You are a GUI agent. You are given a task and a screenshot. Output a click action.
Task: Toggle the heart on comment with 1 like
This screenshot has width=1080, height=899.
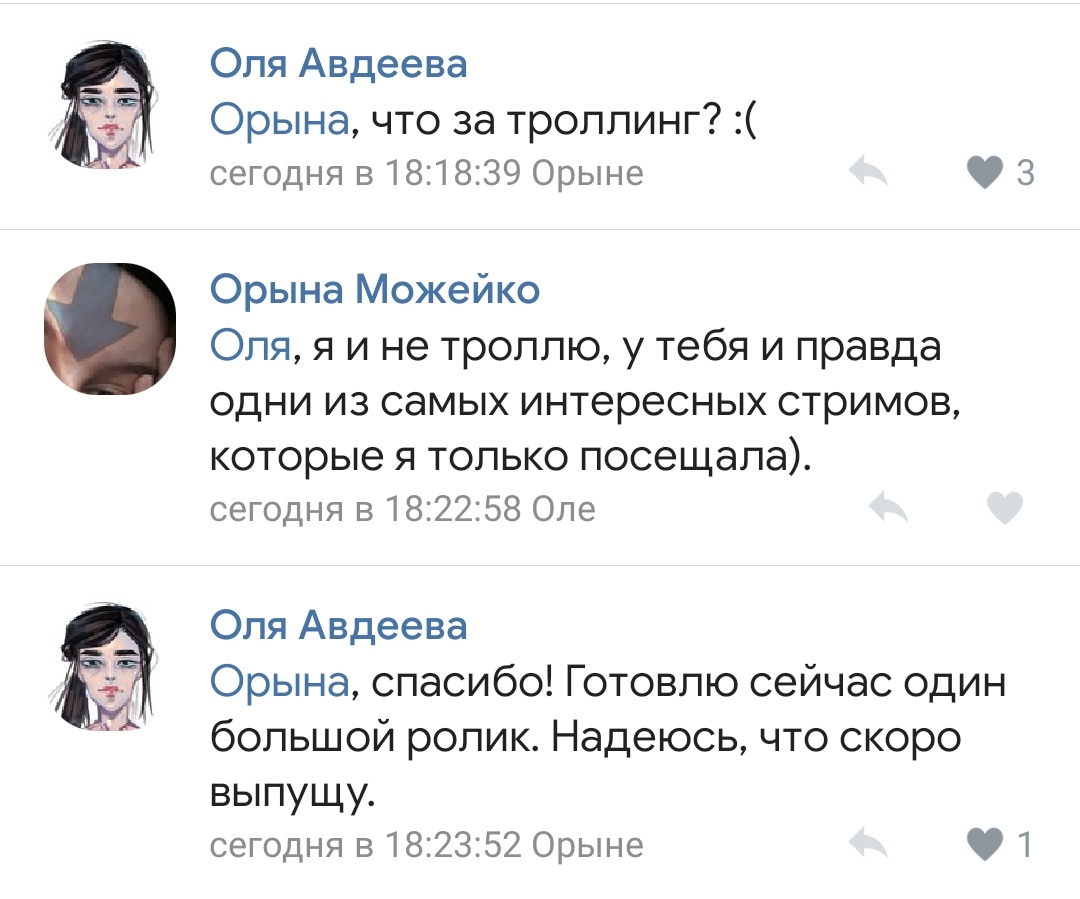tap(989, 844)
